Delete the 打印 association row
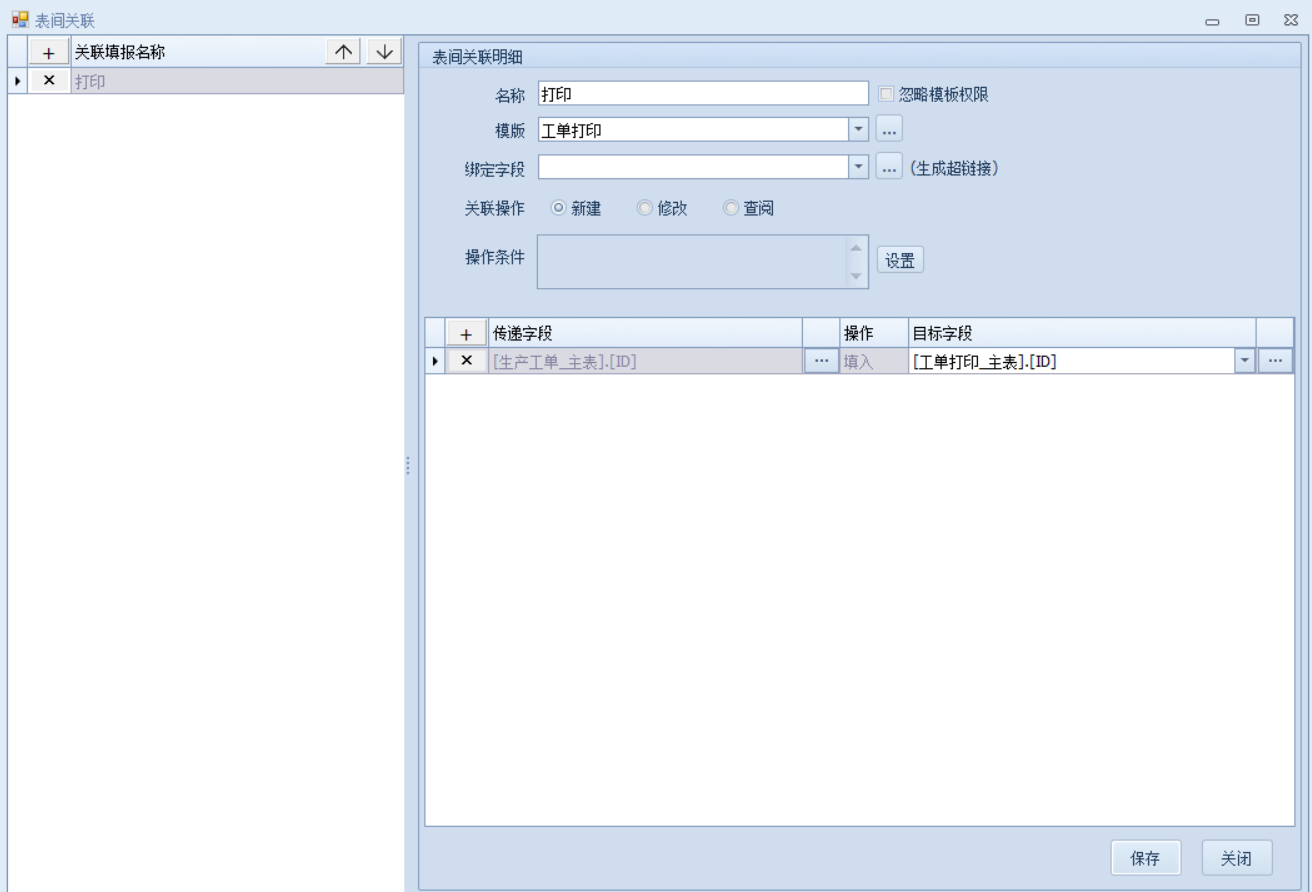 (49, 81)
